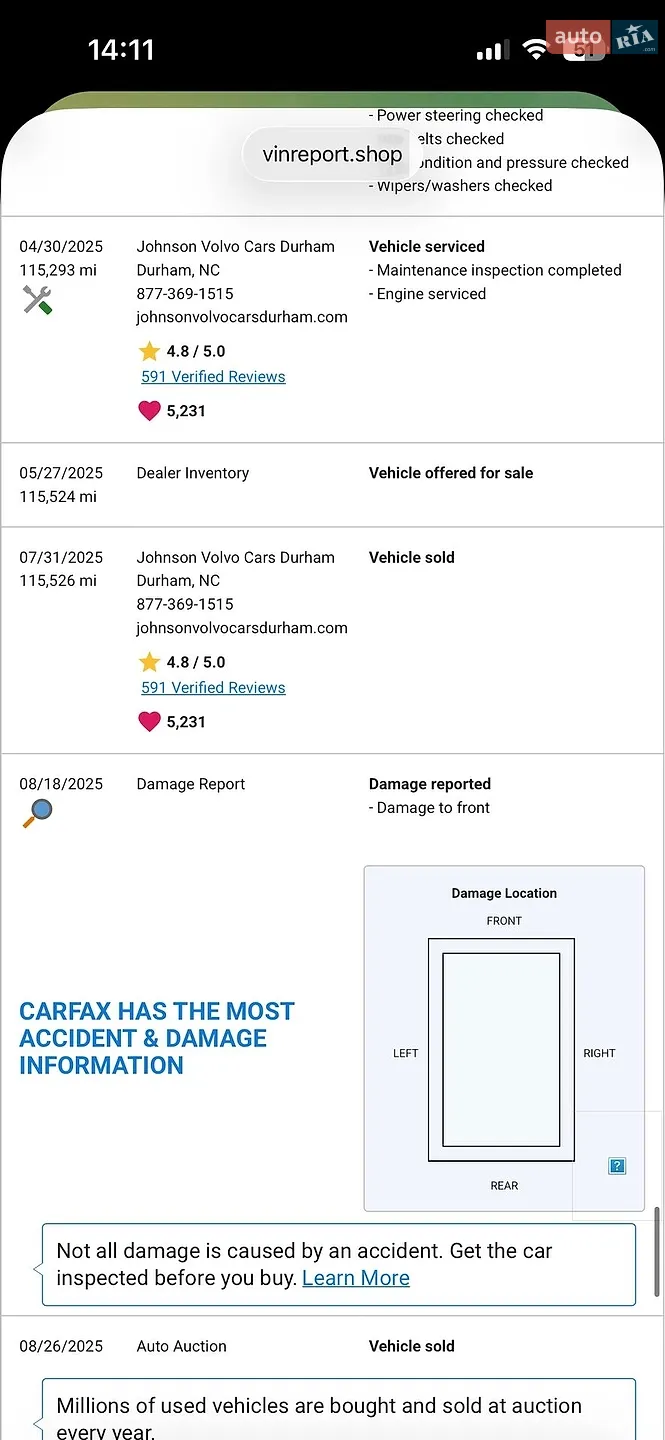Click the star rating icon in the 04/30/2025 entry
This screenshot has width=665, height=1440.
click(149, 351)
